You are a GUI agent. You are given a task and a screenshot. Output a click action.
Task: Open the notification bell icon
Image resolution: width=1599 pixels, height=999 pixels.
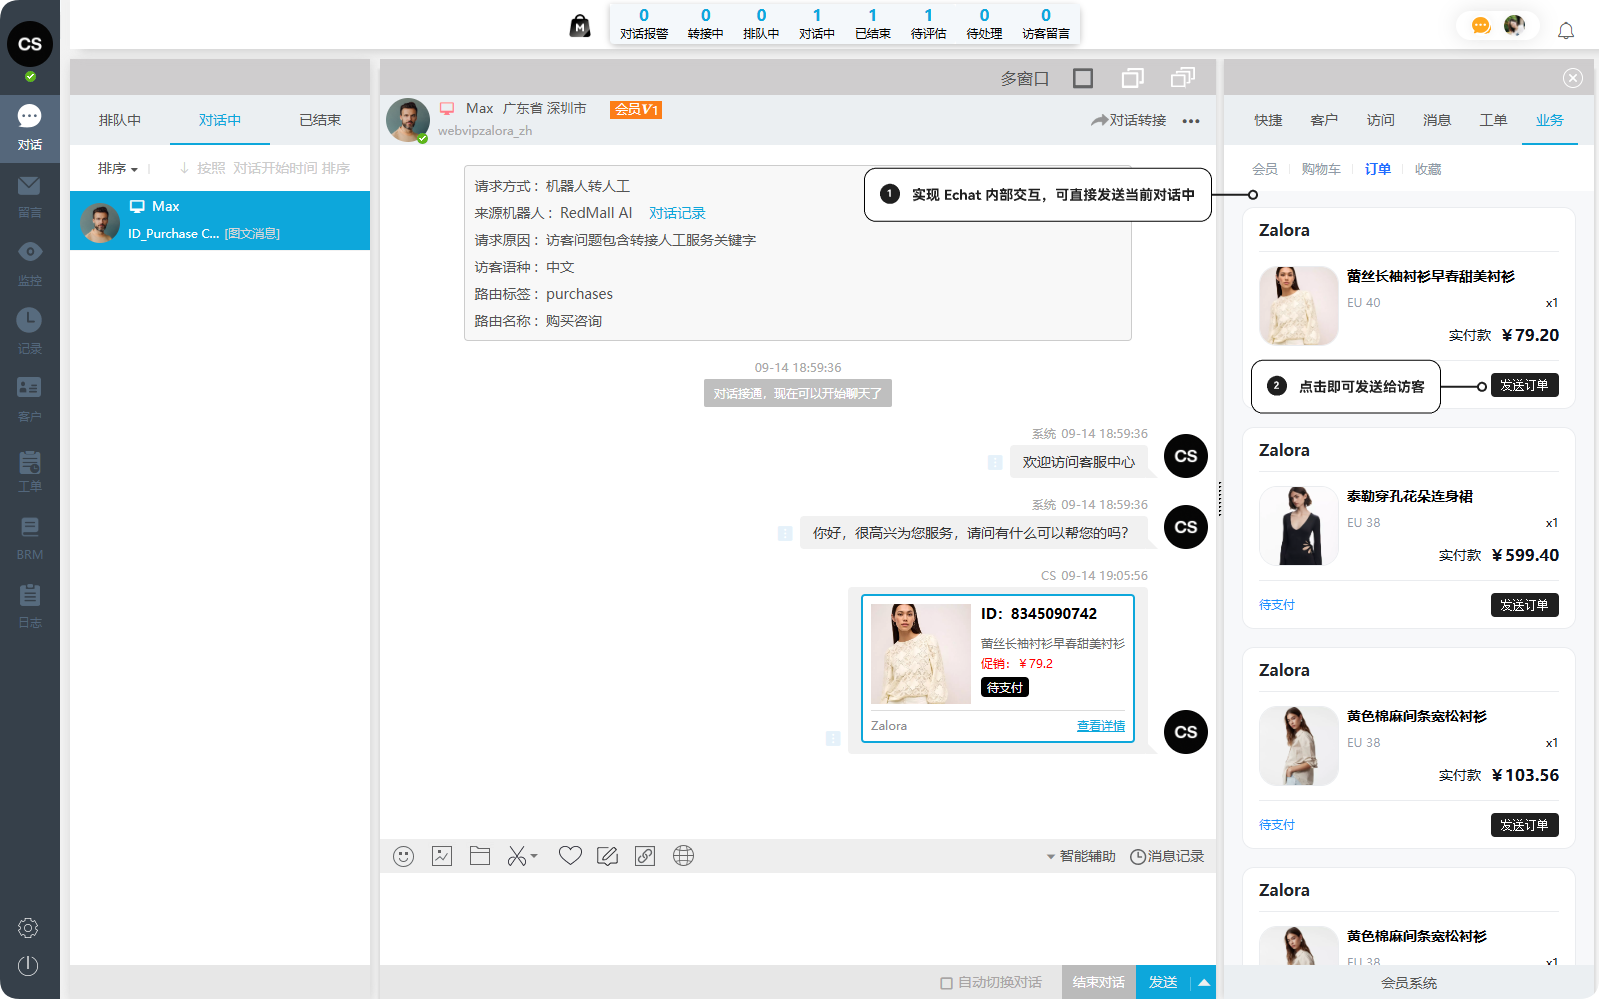click(x=1566, y=31)
